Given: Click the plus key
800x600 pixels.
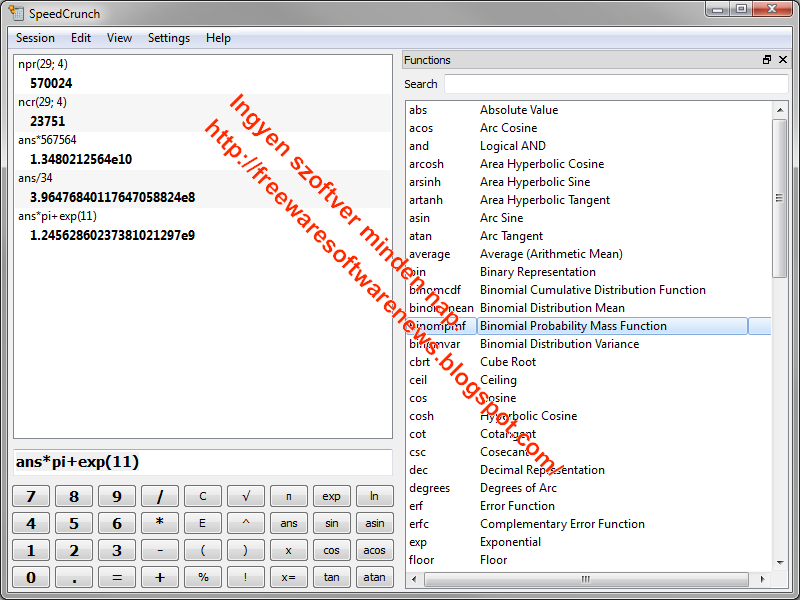Looking at the screenshot, I should click(160, 577).
